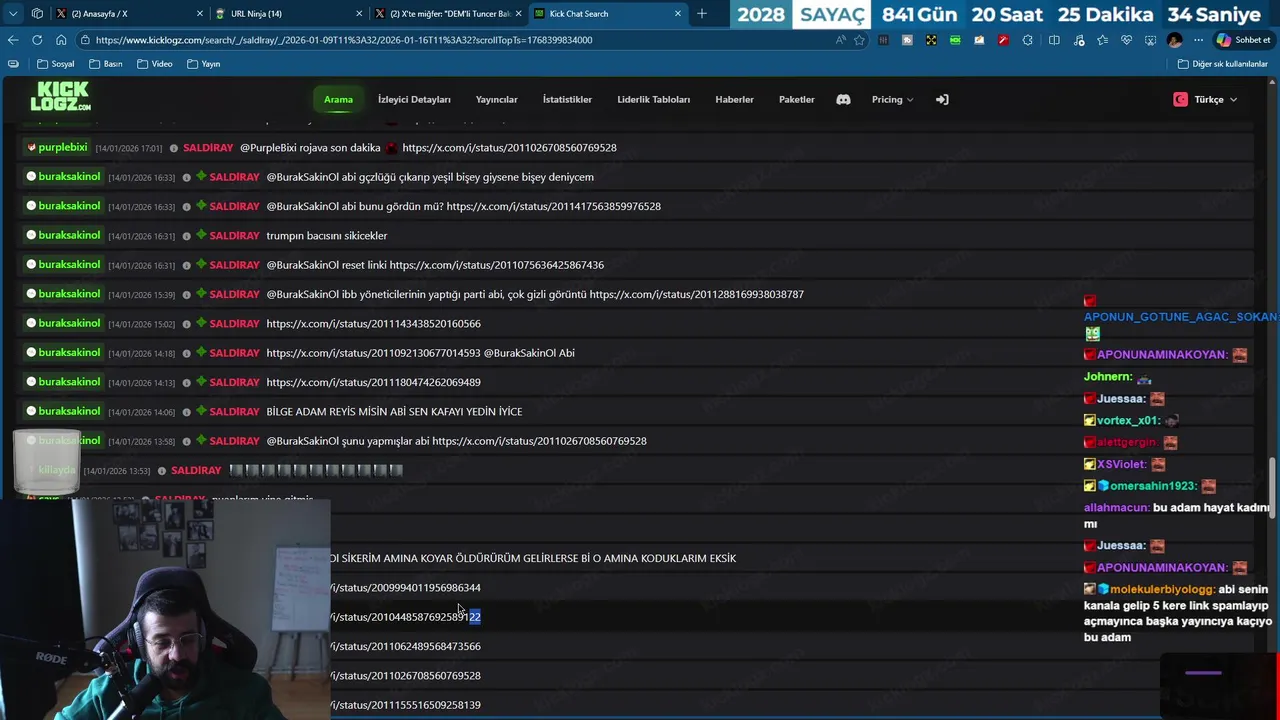Image resolution: width=1280 pixels, height=720 pixels.
Task: Click the 14/01/2026 15:39 timestamp
Action: coord(141,295)
